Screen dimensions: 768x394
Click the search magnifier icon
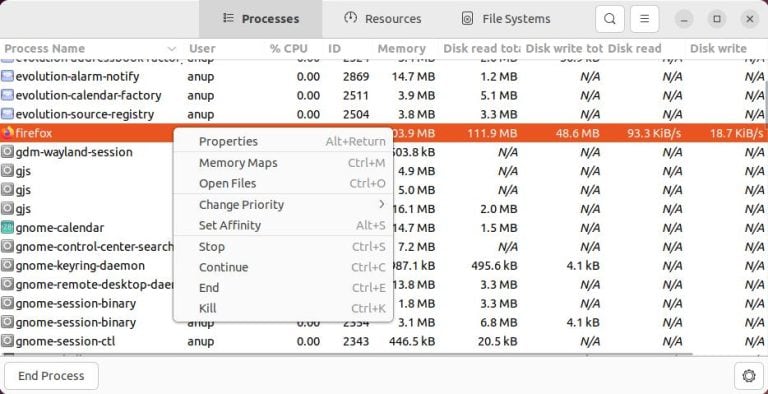[609, 19]
